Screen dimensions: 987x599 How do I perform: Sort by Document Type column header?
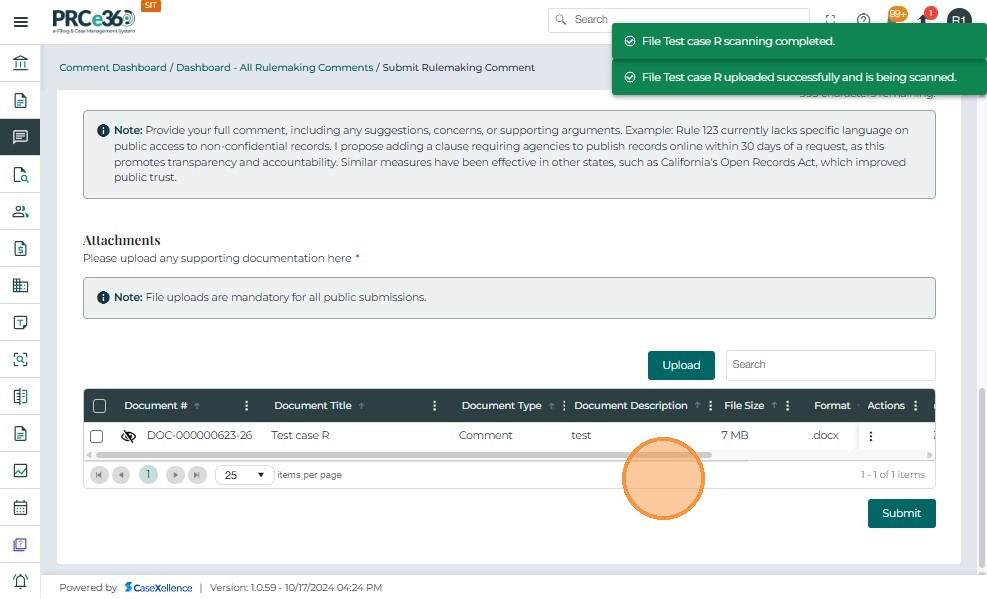pos(501,406)
